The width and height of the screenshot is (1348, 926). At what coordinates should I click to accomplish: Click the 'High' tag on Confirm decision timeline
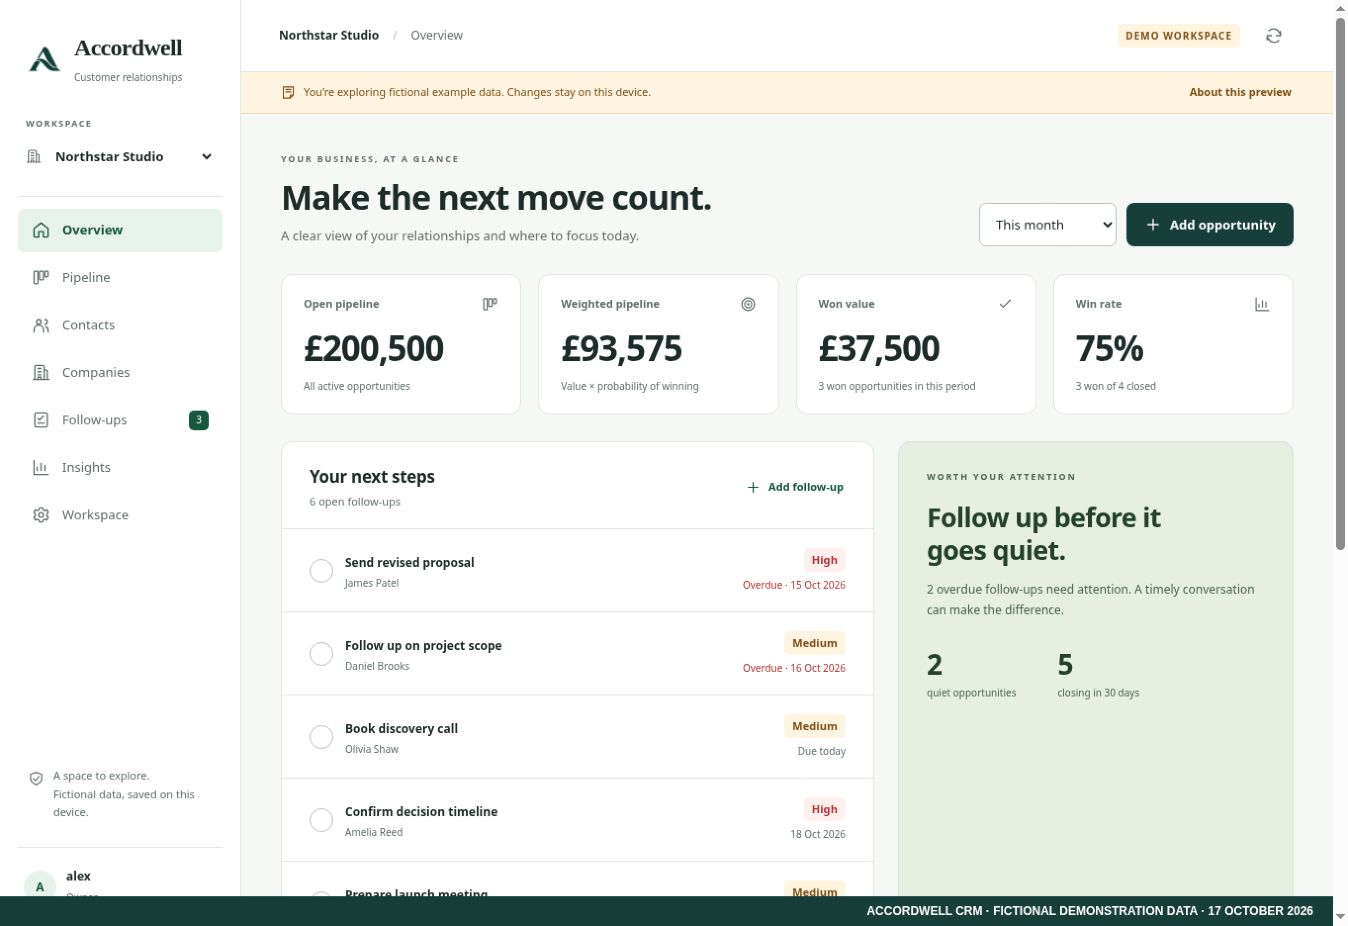(825, 809)
